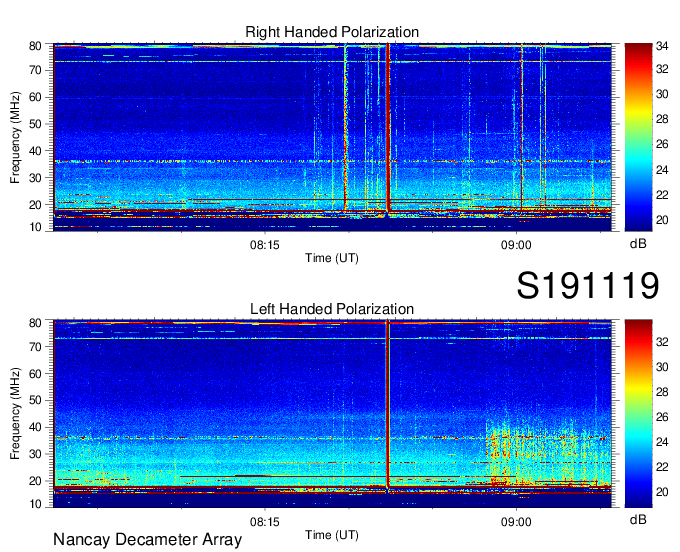Viewport: 680px width, 552px height.
Task: Click the left-handed spectrogram plot area
Action: [x=332, y=414]
